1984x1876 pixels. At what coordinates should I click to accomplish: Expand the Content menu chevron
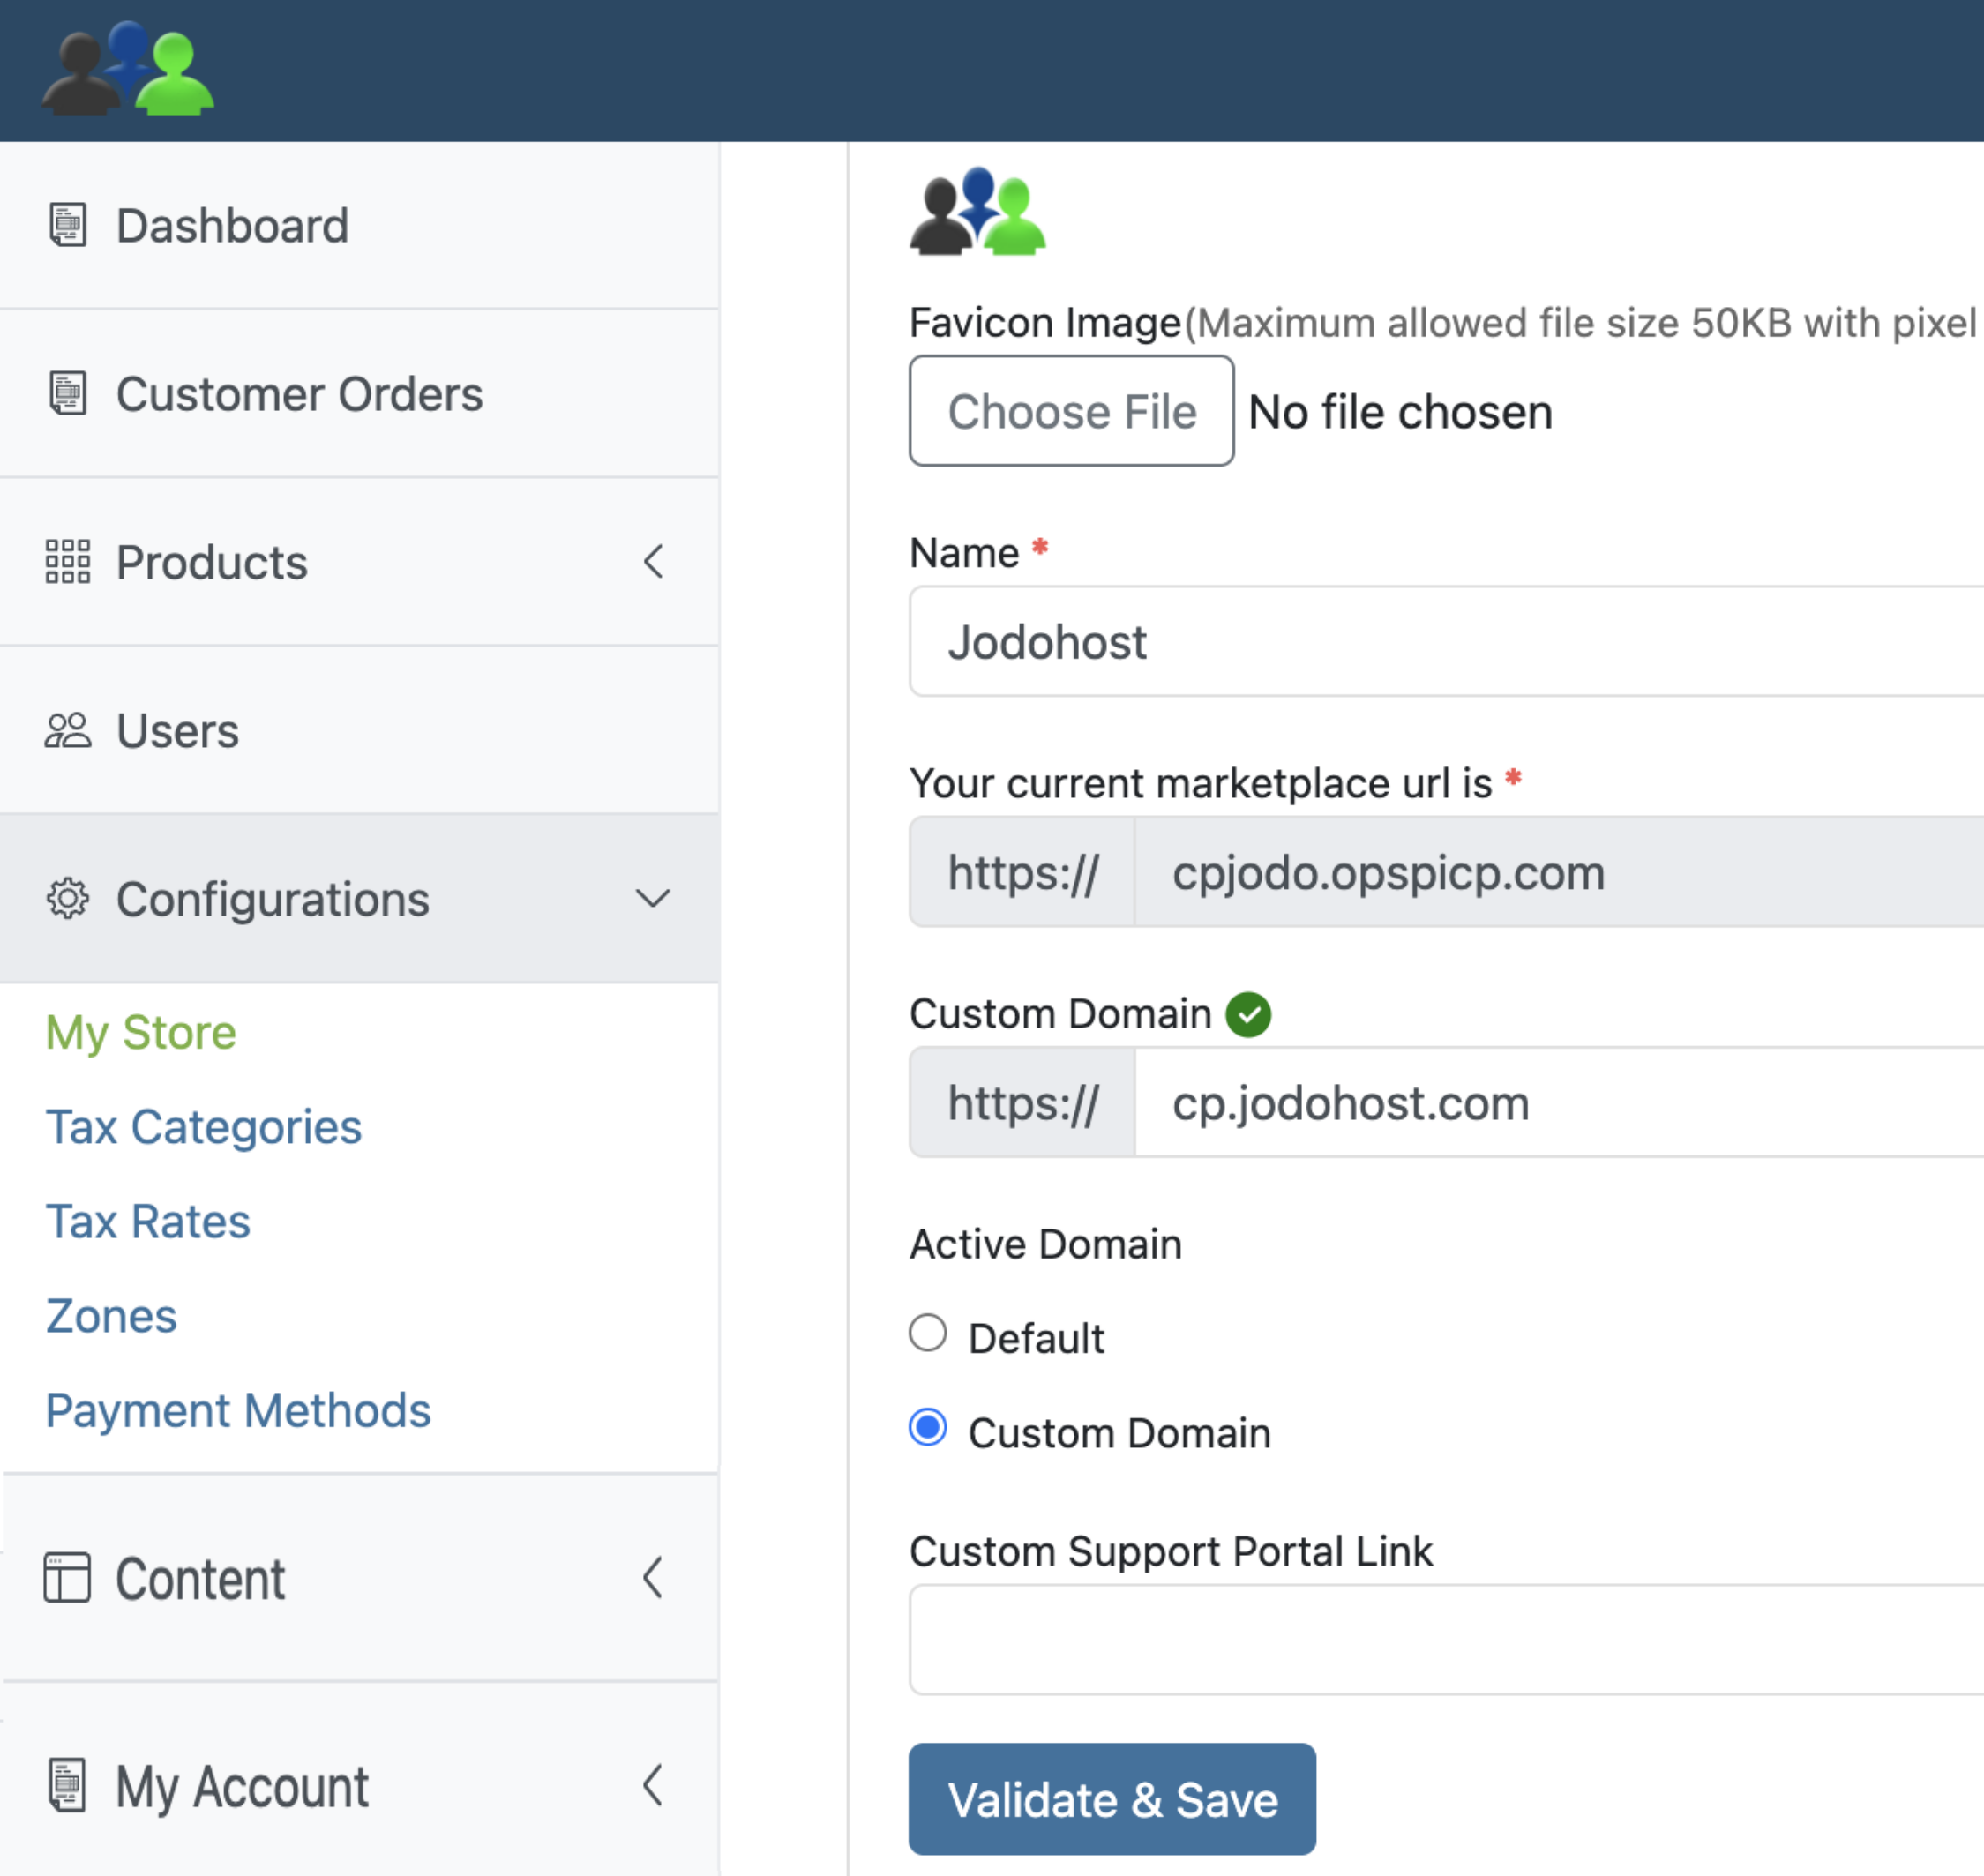click(x=653, y=1578)
